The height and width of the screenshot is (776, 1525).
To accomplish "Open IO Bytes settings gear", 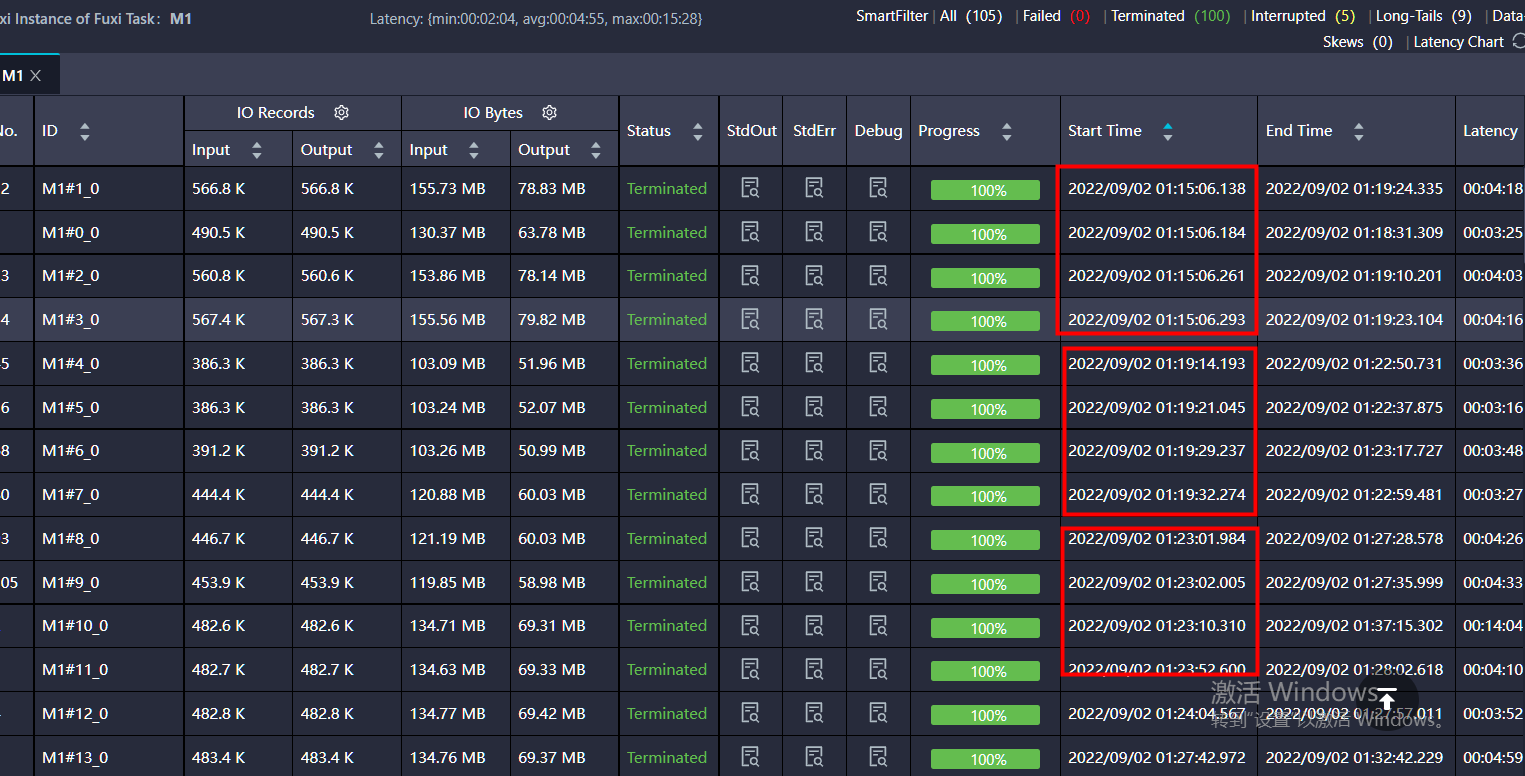I will (549, 113).
